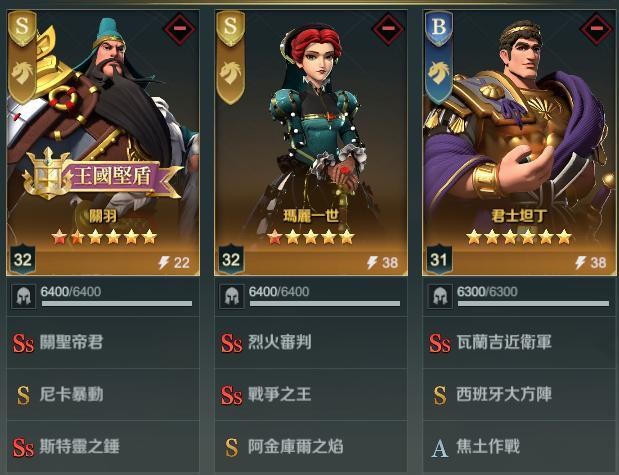
Task: Click the helmet troop icon under 君士坦丁
Action: click(x=440, y=296)
